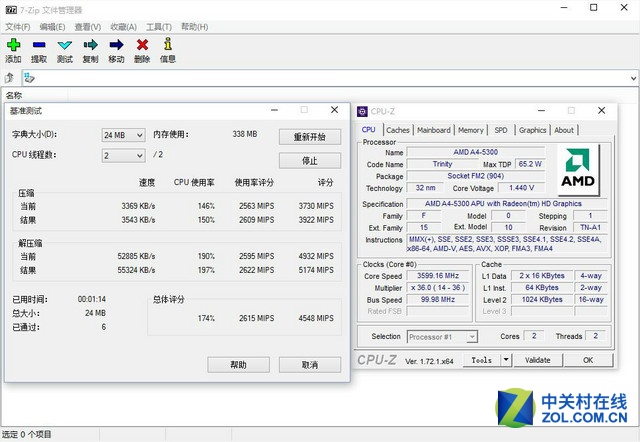The height and width of the screenshot is (442, 640).
Task: Click the Restart (重新开始) benchmark button
Action: coord(309,136)
